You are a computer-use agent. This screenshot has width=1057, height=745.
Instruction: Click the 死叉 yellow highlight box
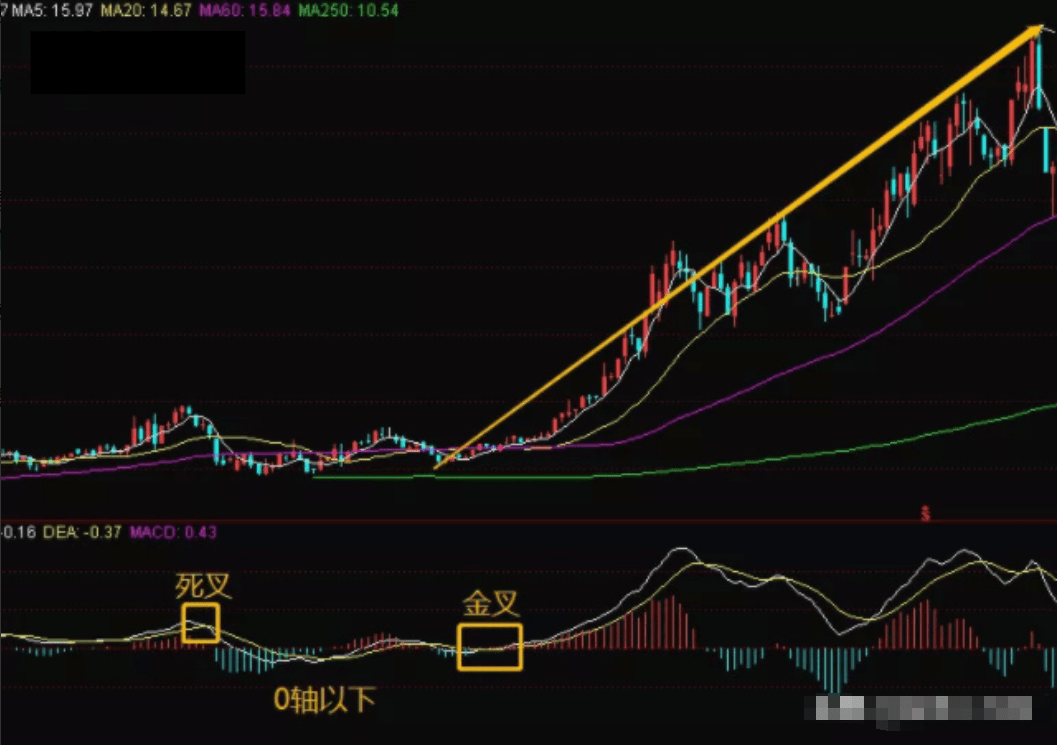(200, 622)
